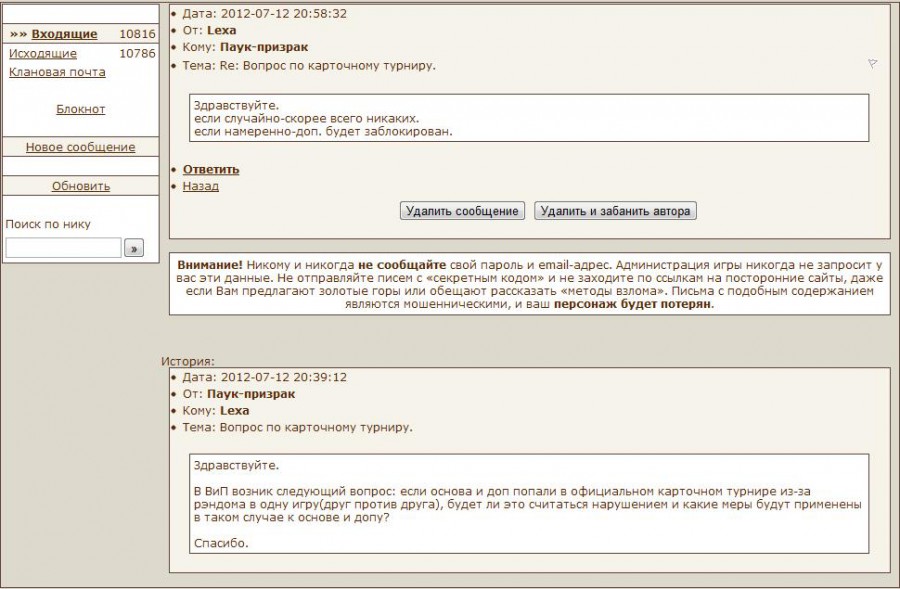Click the Поиск по нику label
The height and width of the screenshot is (589, 900).
(x=48, y=224)
